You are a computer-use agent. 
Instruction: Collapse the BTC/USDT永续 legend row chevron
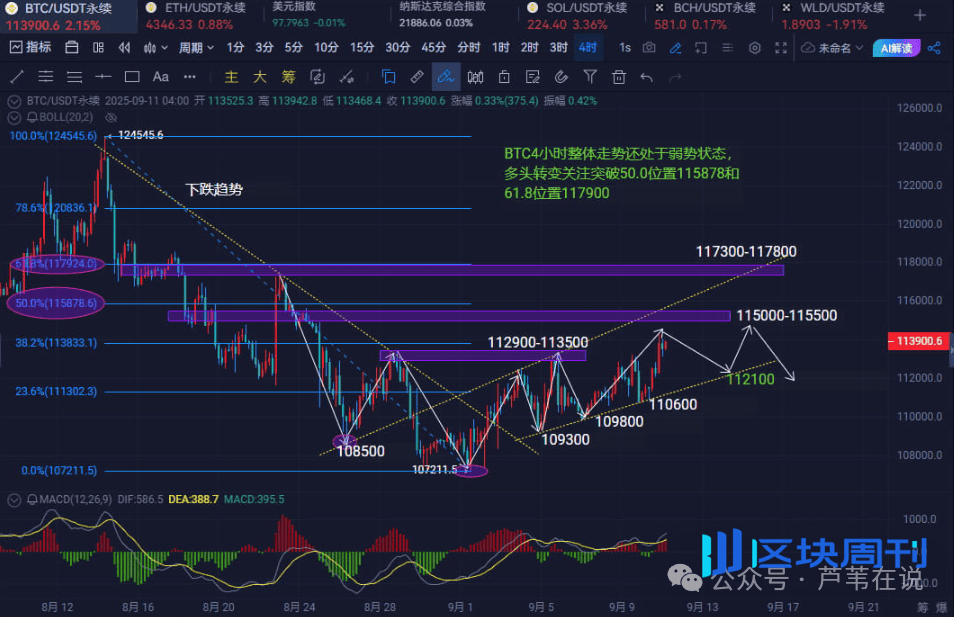[14, 101]
